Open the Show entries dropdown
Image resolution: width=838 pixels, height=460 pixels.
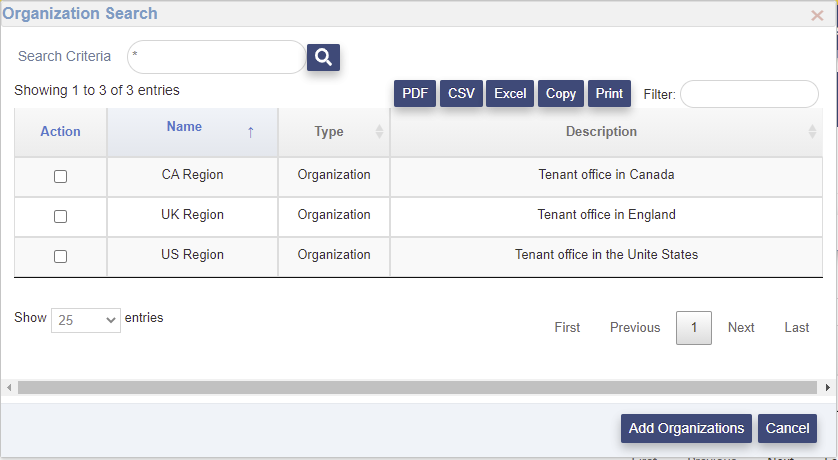tap(86, 320)
